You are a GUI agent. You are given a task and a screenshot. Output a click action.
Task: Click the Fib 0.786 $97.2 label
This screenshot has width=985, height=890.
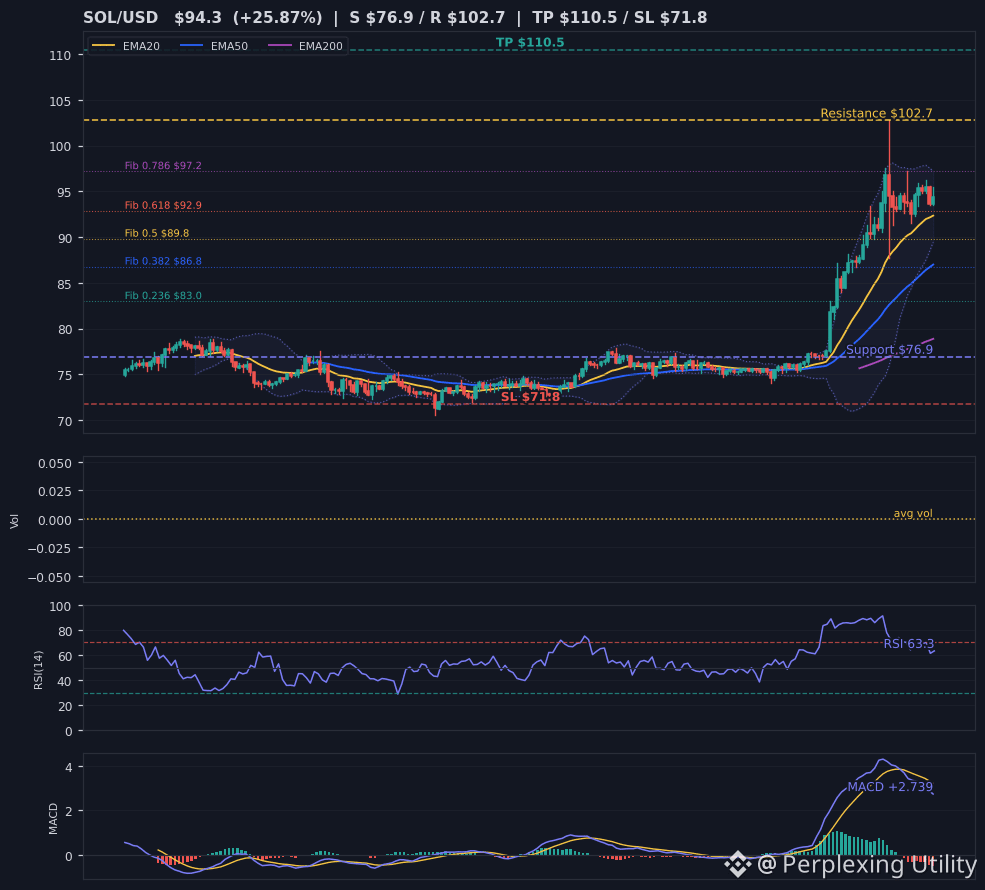(x=163, y=166)
